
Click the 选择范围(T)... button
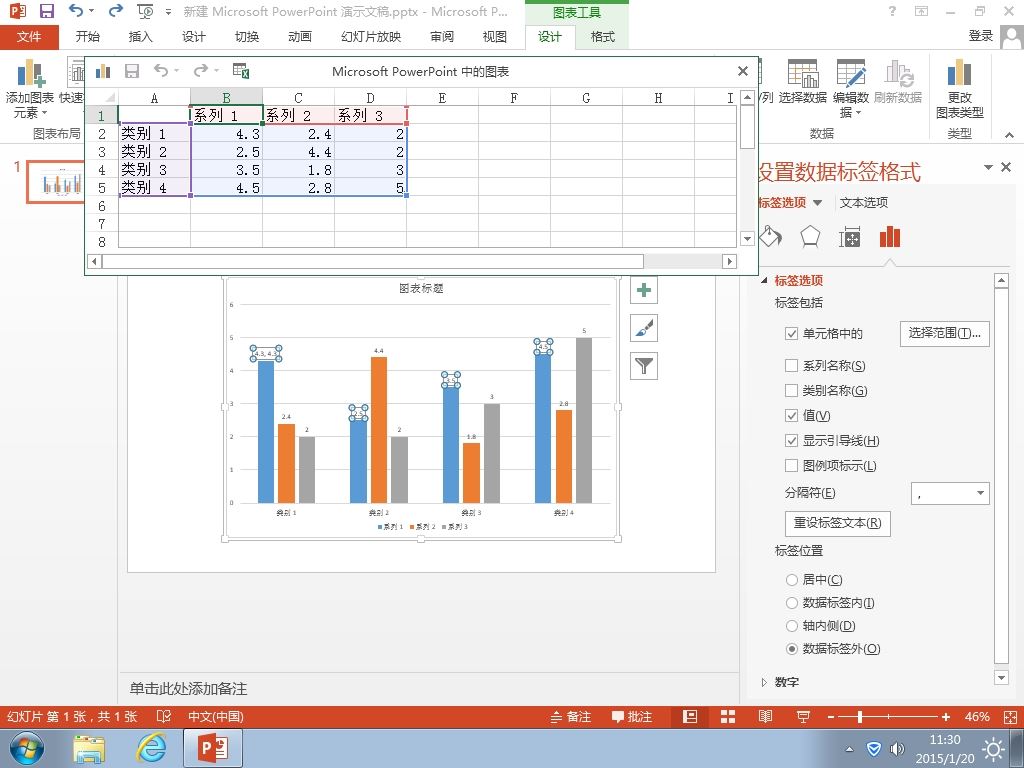(944, 333)
